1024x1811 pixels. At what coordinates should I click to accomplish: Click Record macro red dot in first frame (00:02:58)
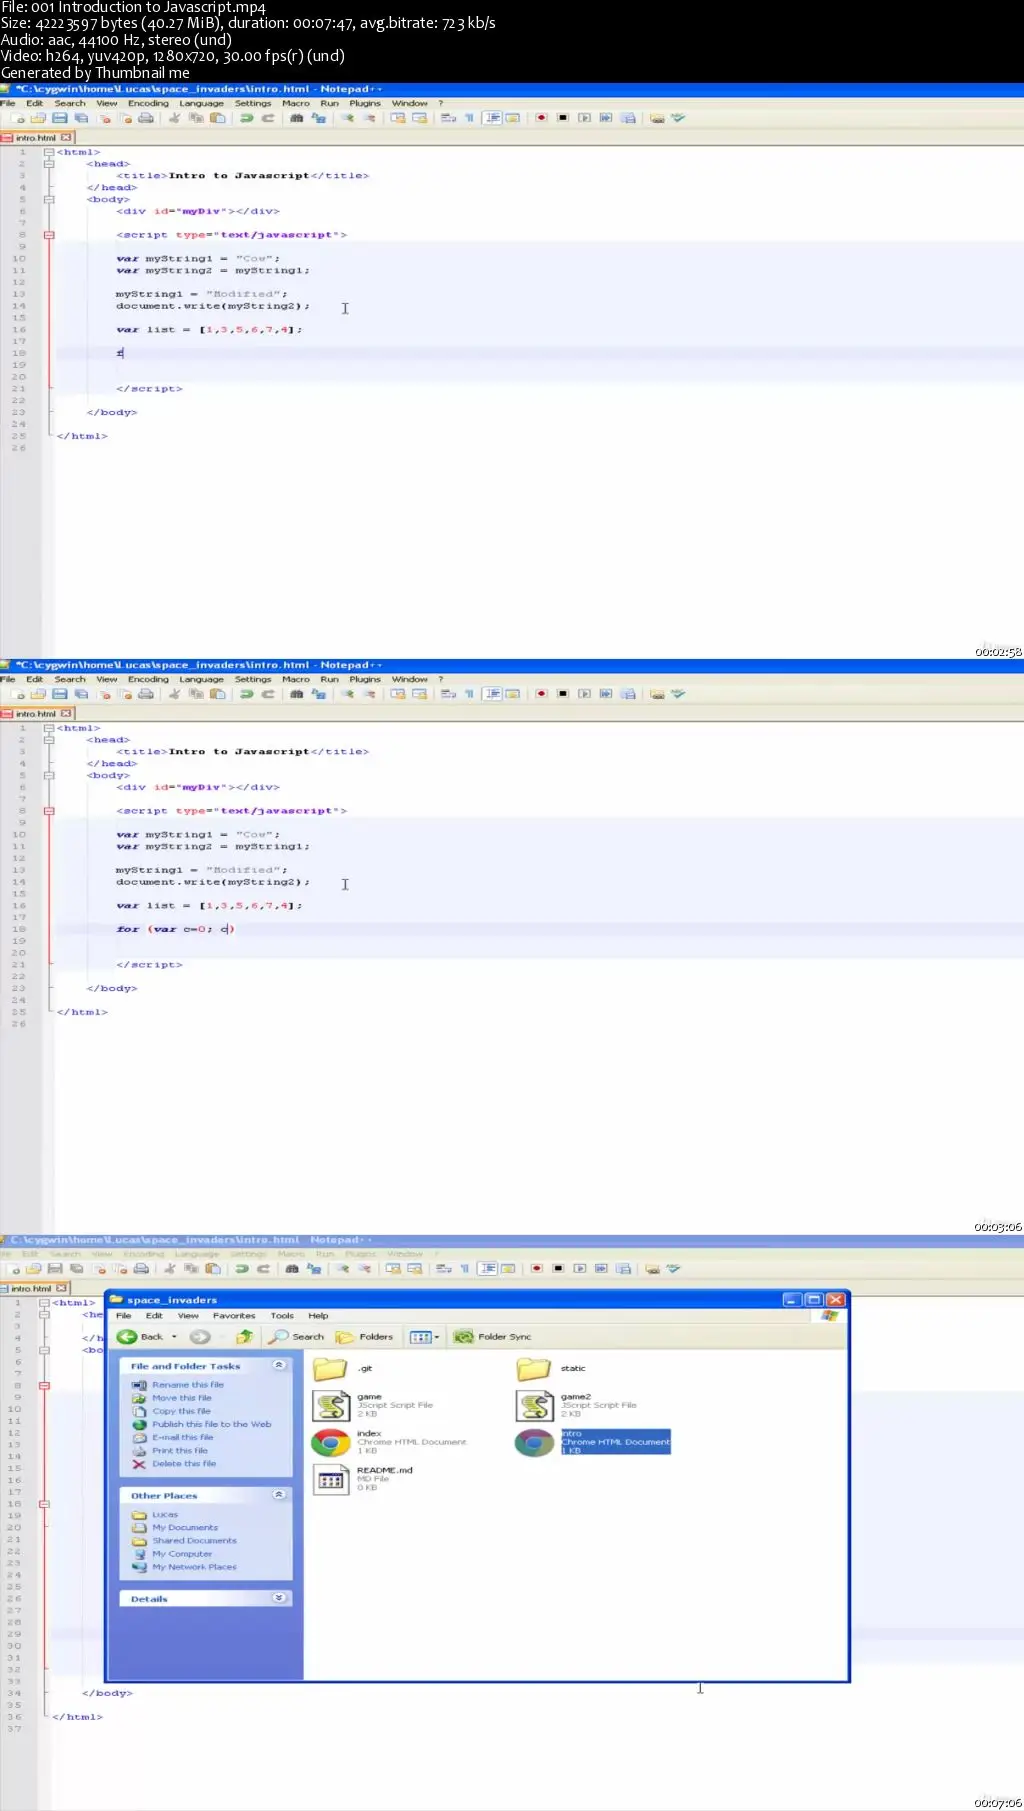tap(541, 118)
